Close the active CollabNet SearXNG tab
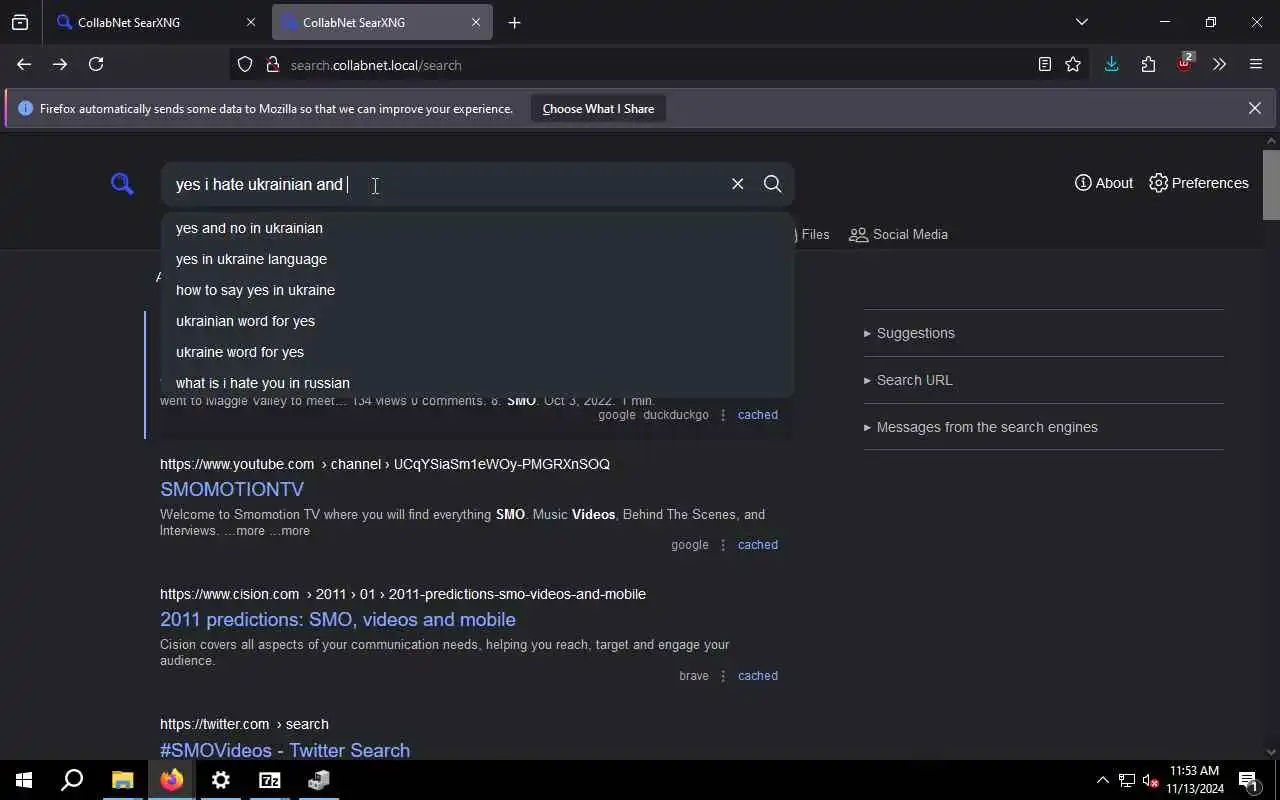Screen dimensions: 1280x800 click(x=475, y=22)
